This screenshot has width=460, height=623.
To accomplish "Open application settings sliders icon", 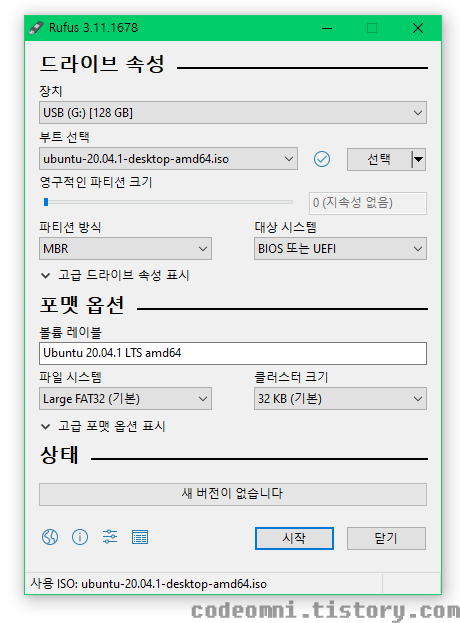I will pyautogui.click(x=110, y=537).
